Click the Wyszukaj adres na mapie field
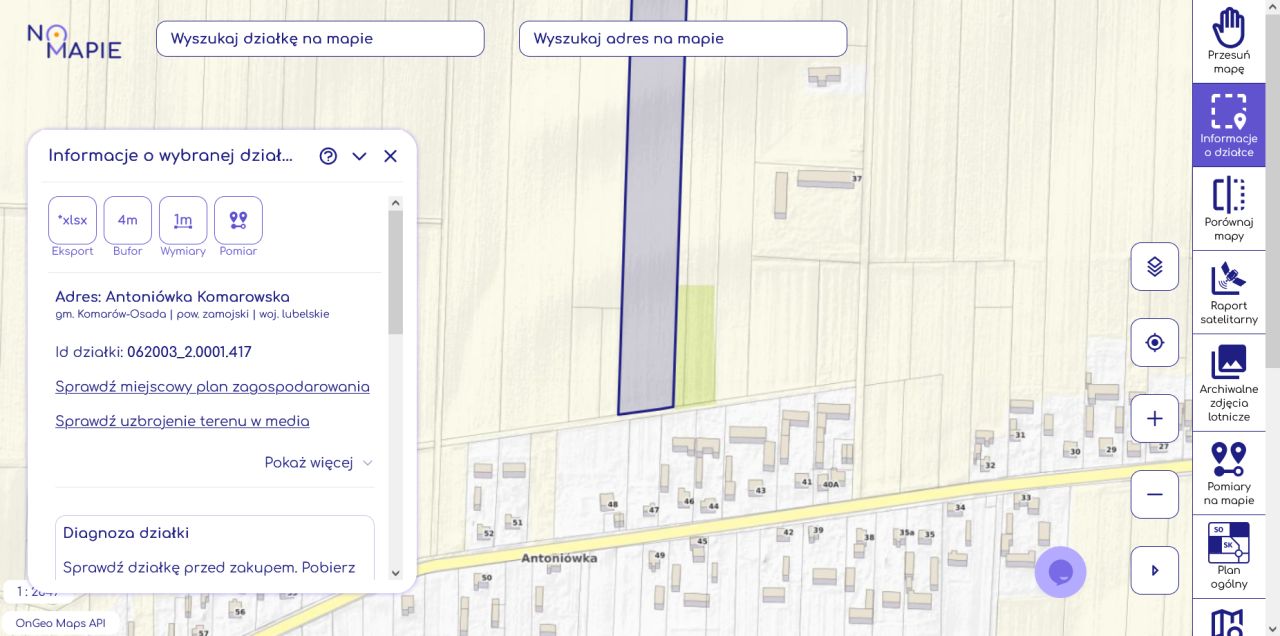This screenshot has height=636, width=1280. coord(683,39)
